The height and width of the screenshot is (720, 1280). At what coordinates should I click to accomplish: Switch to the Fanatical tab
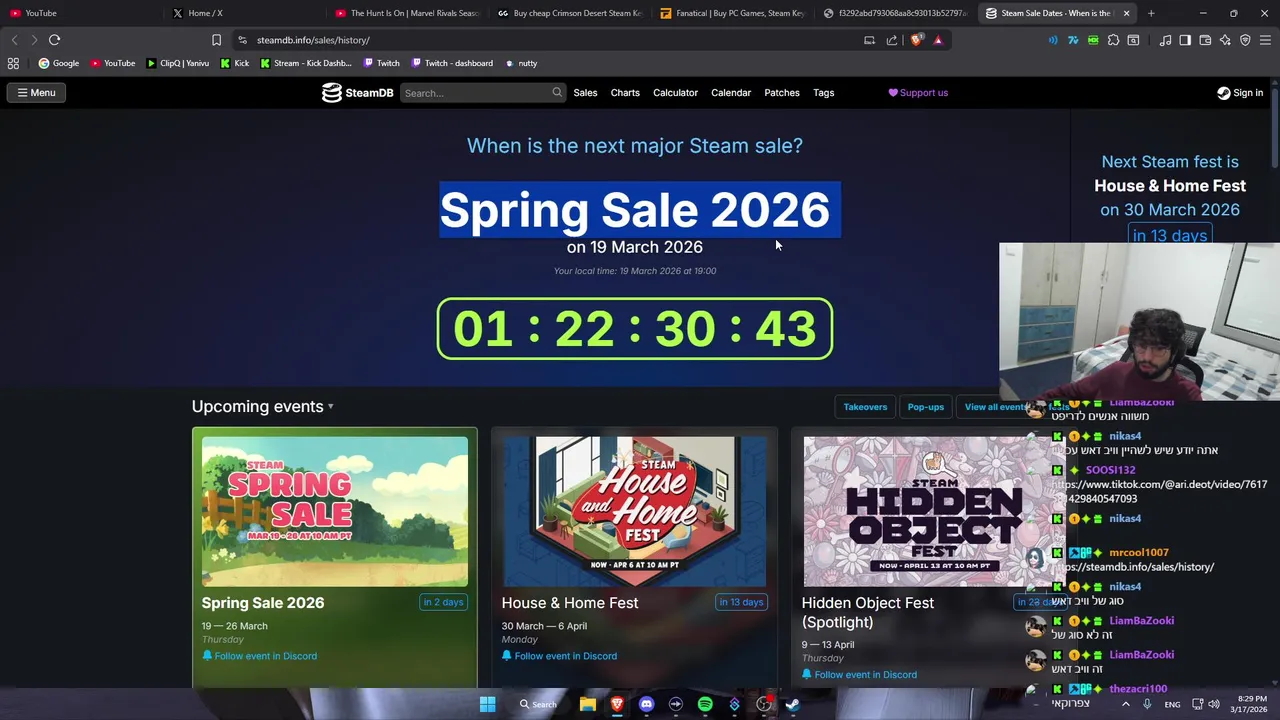point(733,13)
